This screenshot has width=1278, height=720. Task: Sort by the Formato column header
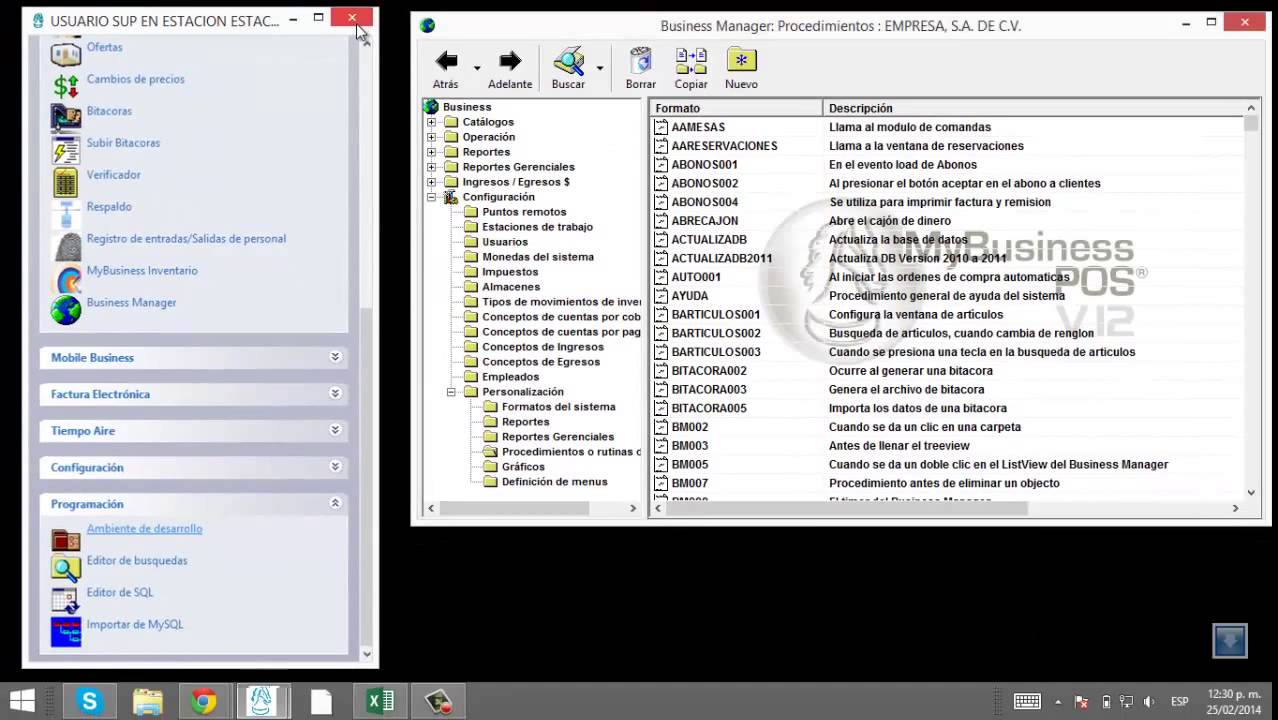tap(736, 108)
